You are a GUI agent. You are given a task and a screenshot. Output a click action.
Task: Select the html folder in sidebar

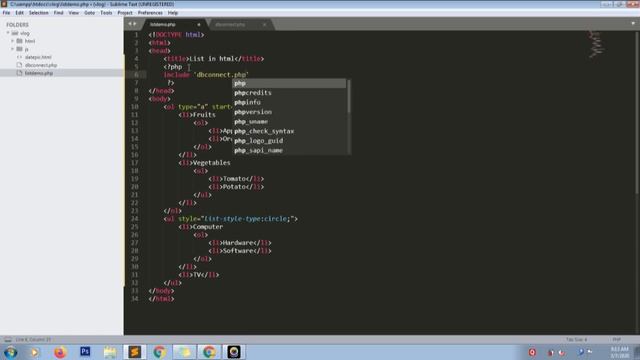pyautogui.click(x=30, y=41)
